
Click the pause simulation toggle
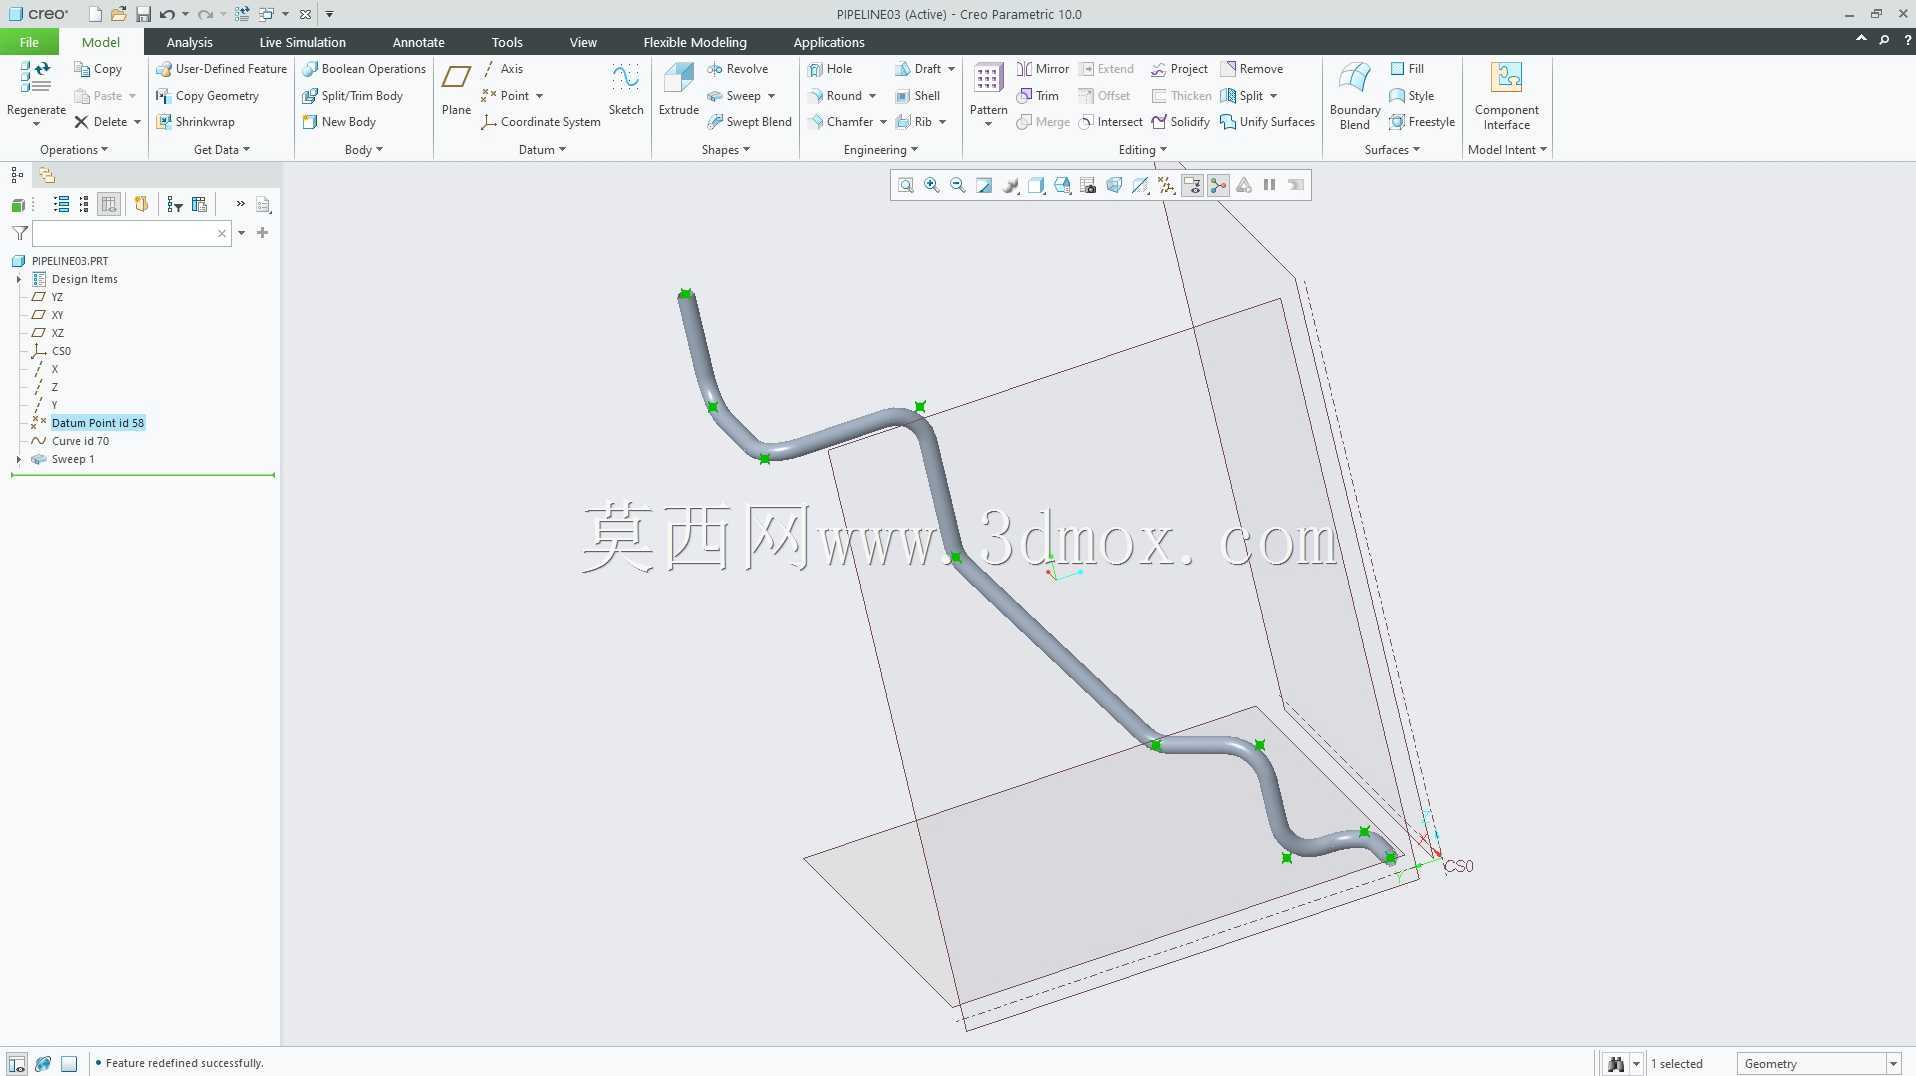click(x=1269, y=185)
